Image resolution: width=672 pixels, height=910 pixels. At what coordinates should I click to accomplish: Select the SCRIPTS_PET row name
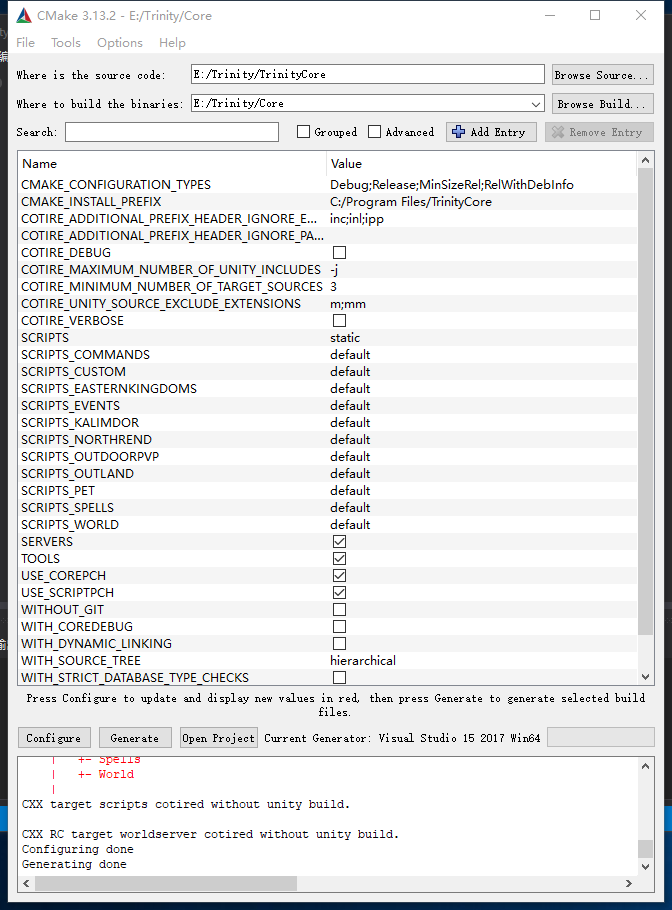[58, 490]
